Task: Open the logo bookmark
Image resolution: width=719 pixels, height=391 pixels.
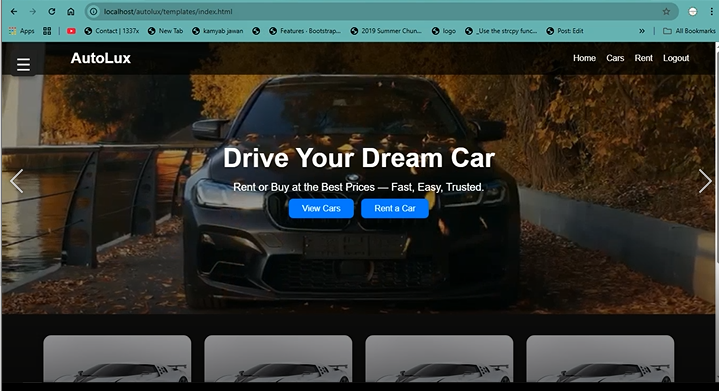Action: pyautogui.click(x=444, y=31)
